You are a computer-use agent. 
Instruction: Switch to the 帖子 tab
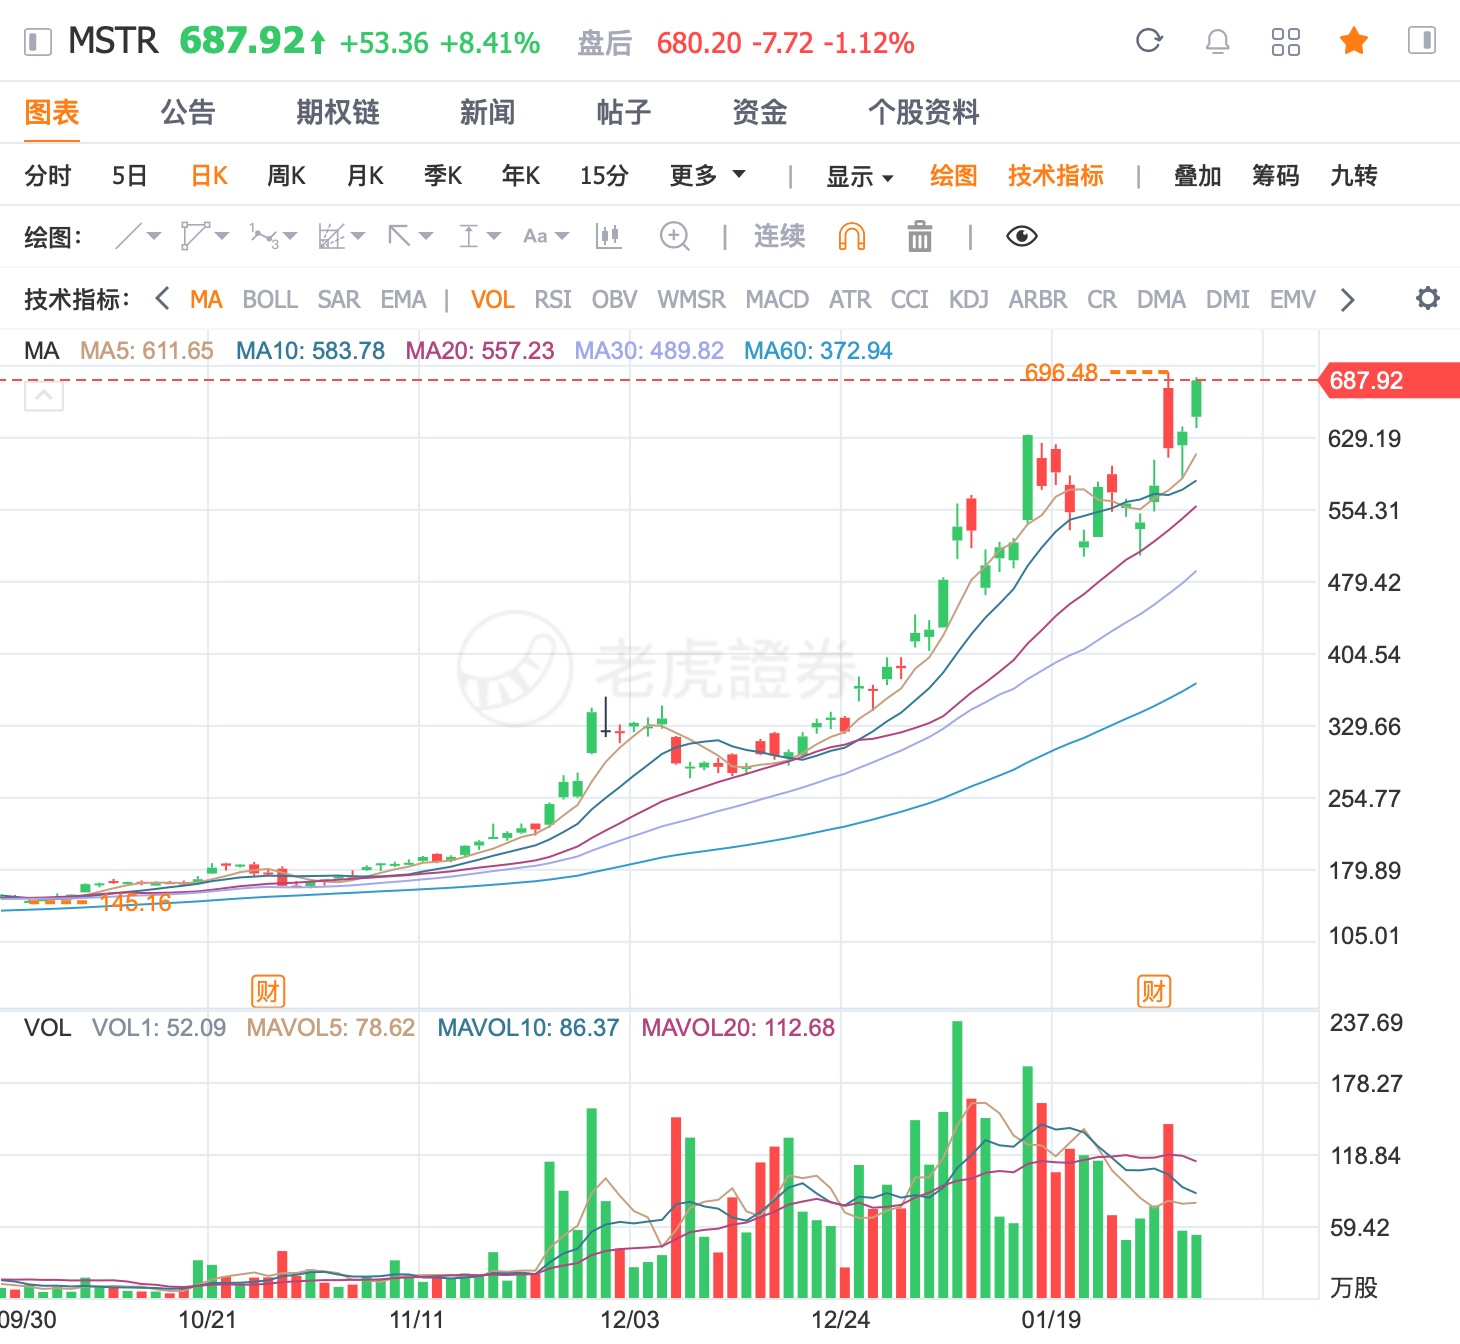point(624,112)
